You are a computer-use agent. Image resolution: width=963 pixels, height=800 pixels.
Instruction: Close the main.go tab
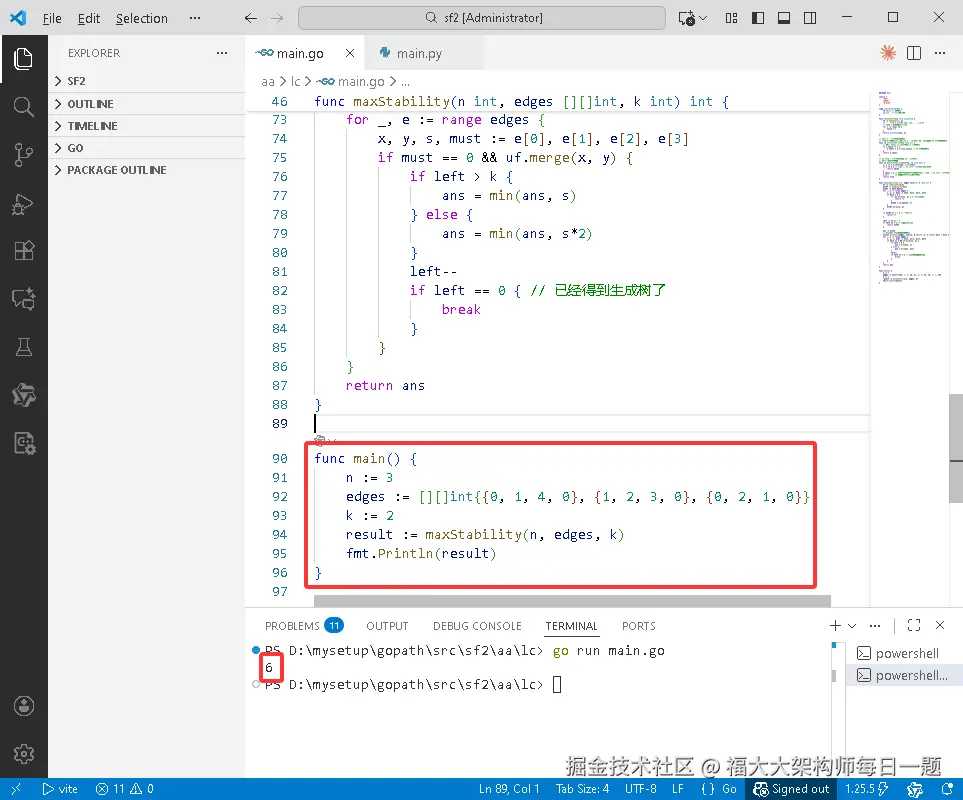coord(349,53)
